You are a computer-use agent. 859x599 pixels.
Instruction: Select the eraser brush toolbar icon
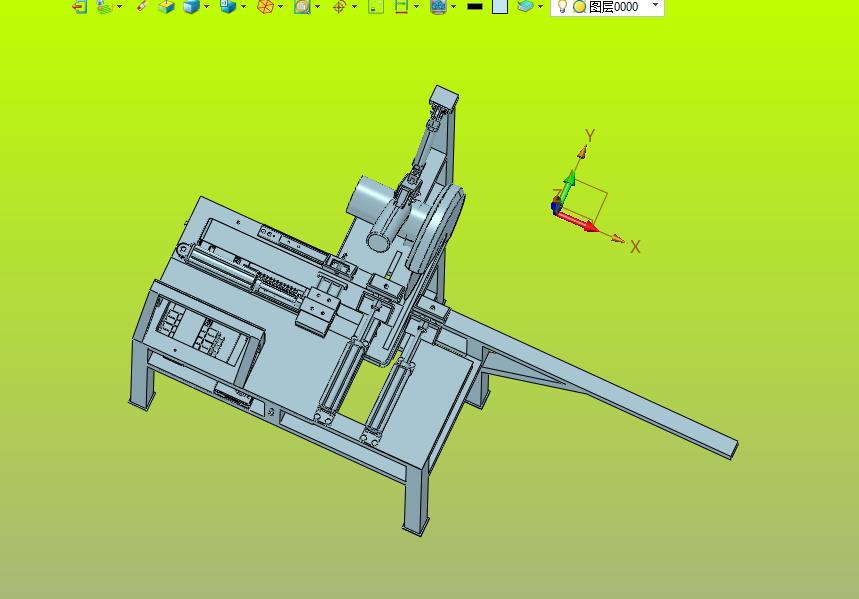(142, 6)
